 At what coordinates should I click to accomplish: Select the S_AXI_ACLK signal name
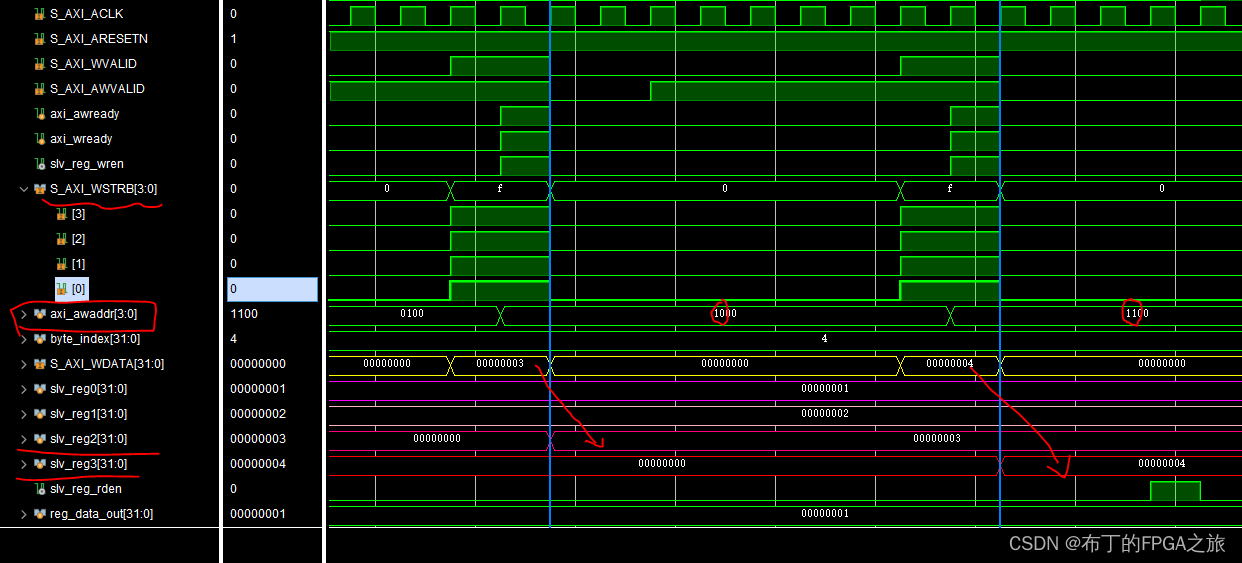pos(87,14)
